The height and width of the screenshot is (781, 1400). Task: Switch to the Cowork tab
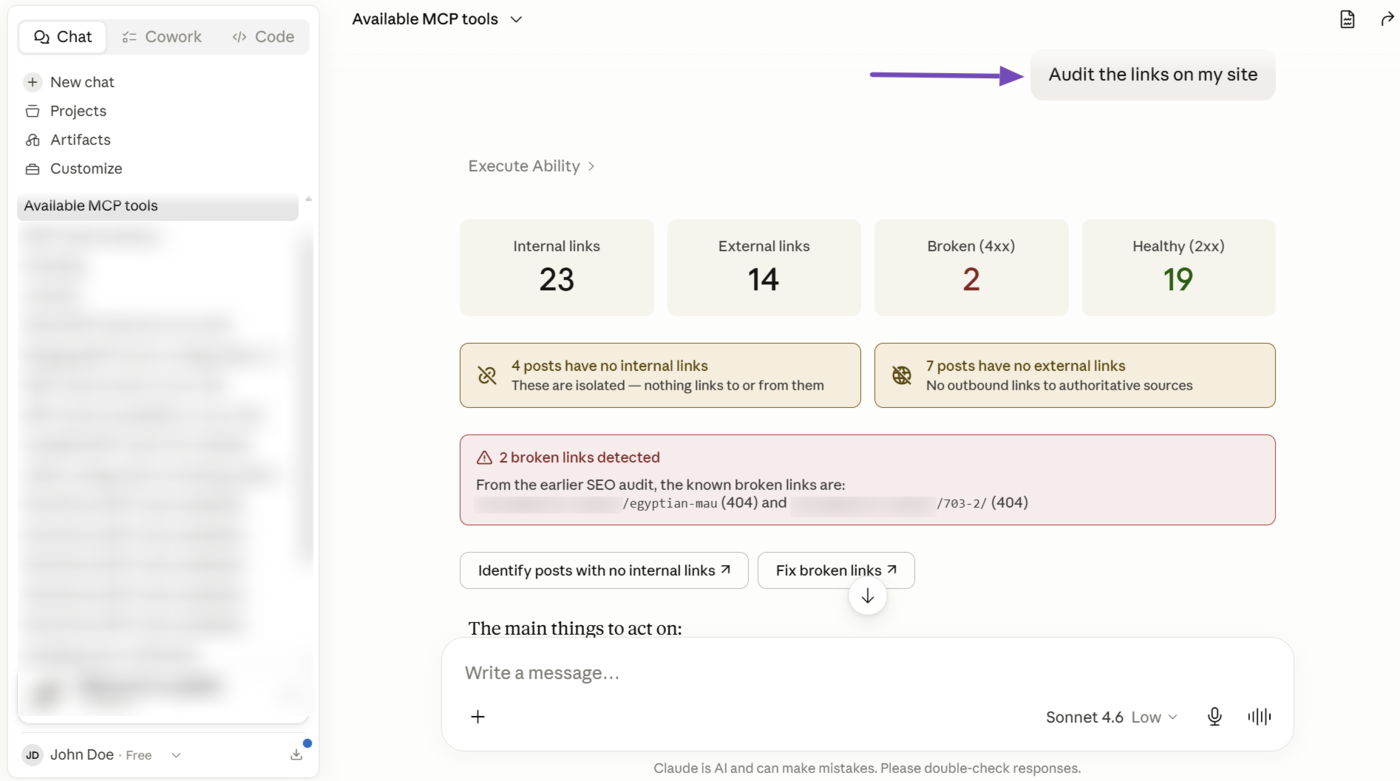161,37
